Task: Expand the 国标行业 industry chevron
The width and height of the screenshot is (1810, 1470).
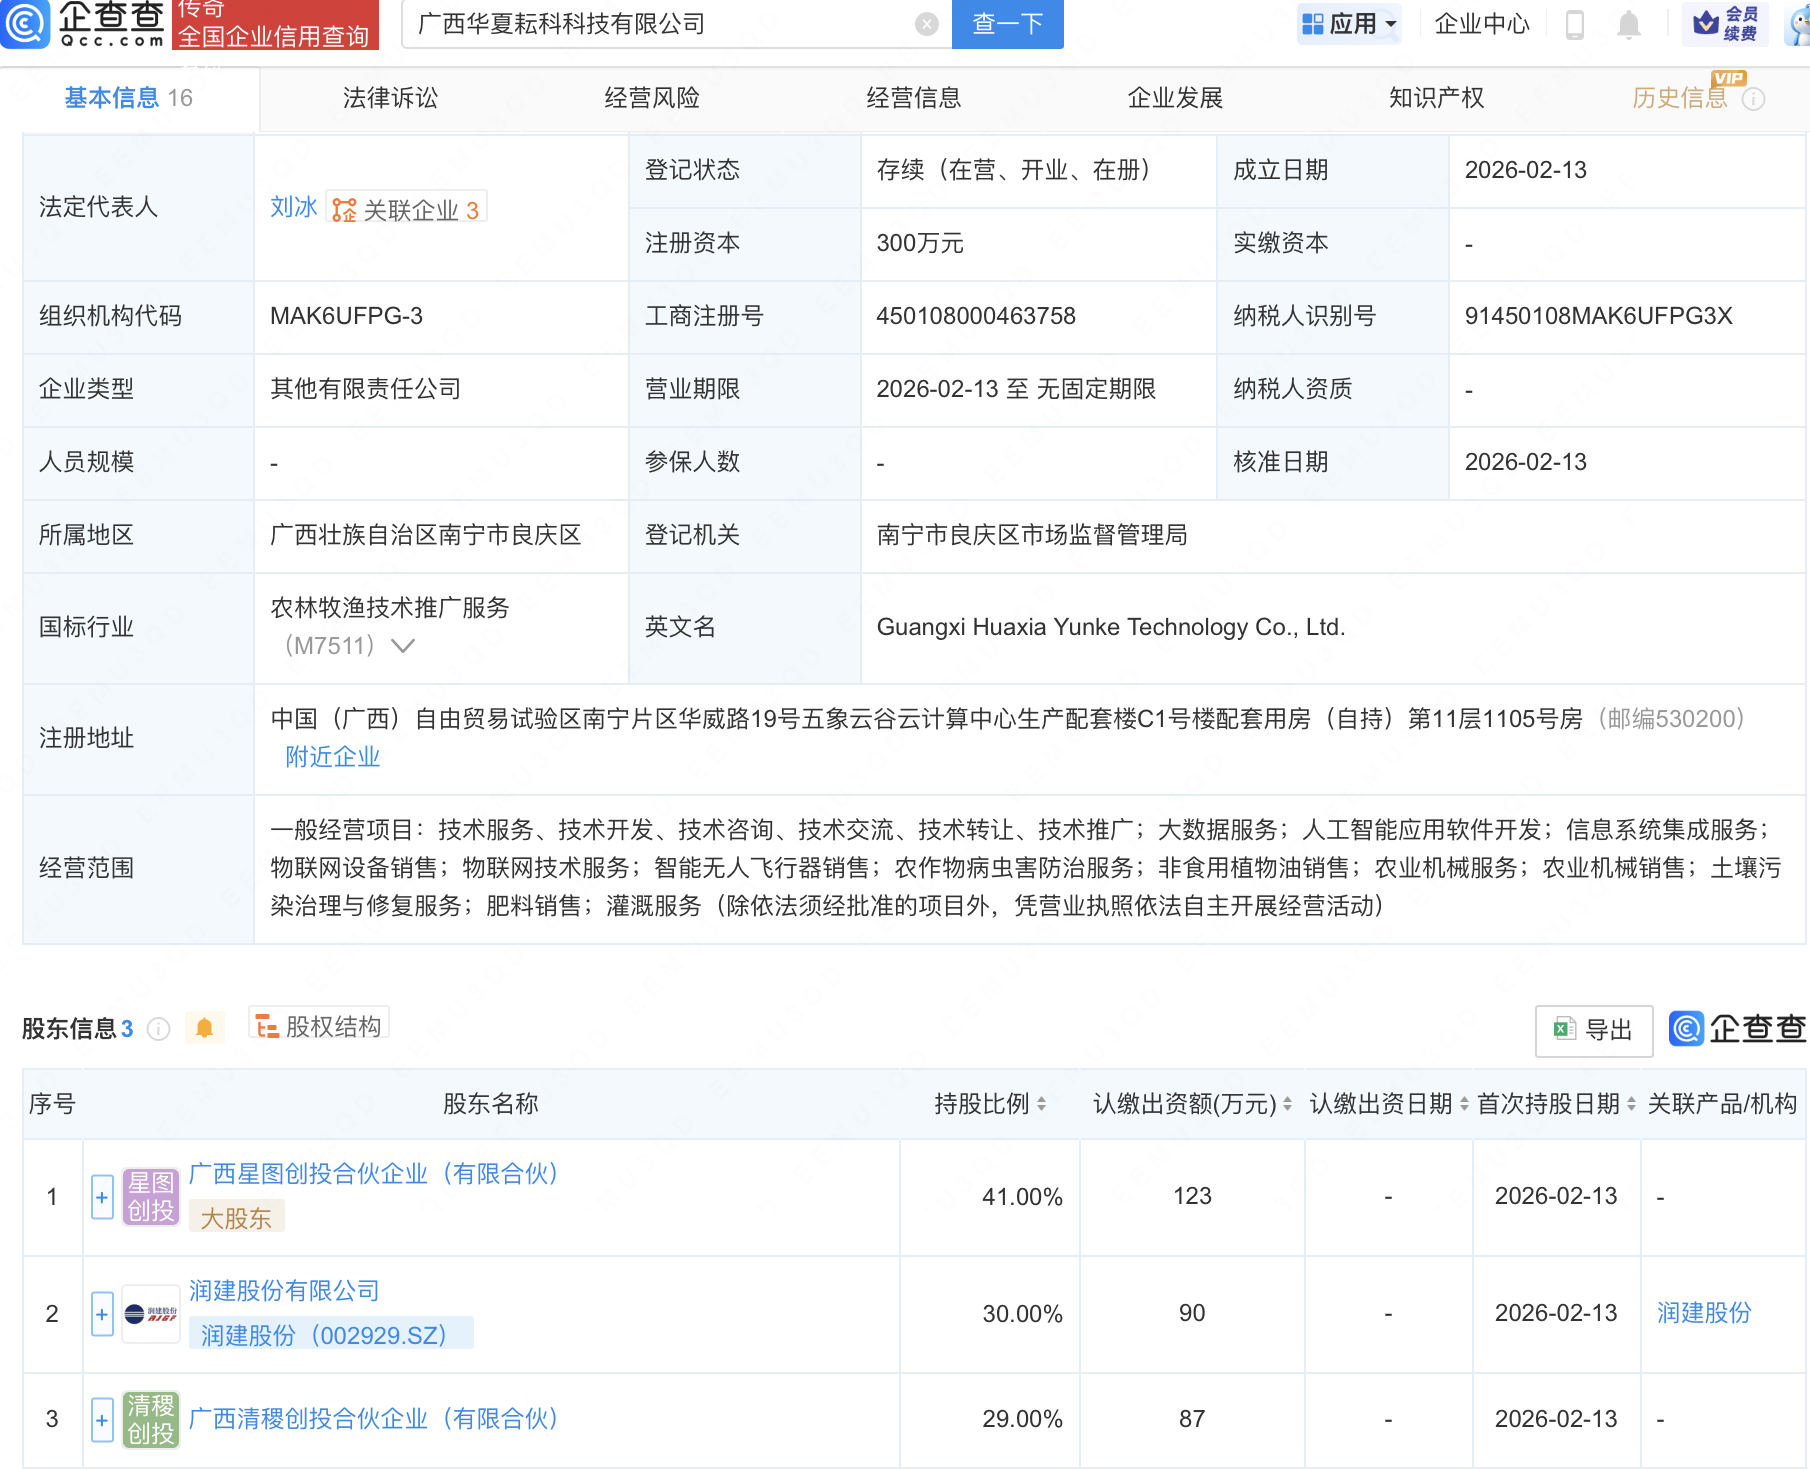Action: [x=403, y=646]
